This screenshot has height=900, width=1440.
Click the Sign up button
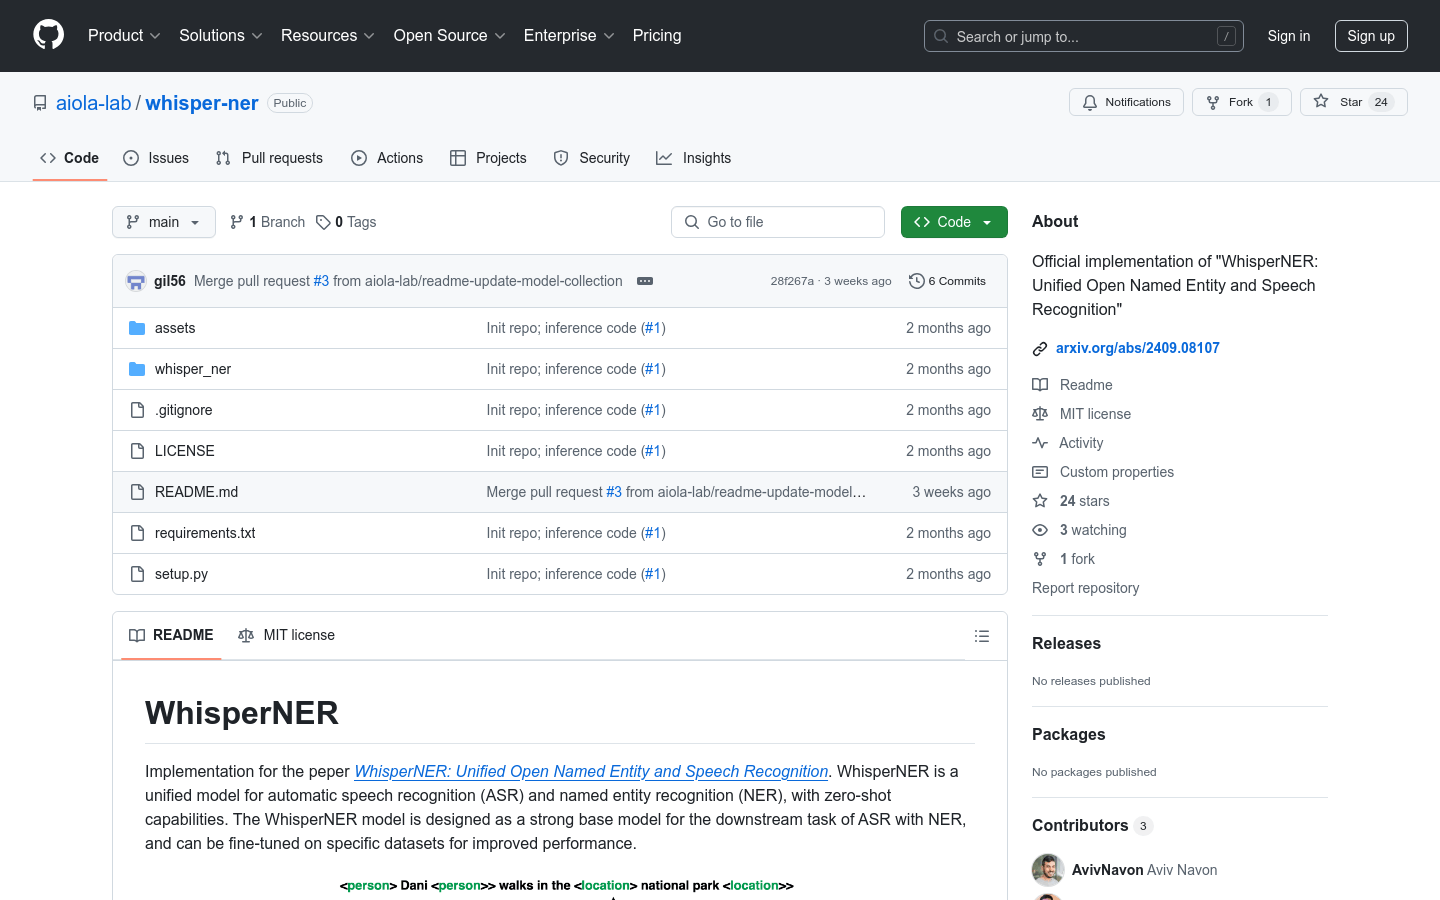[1371, 36]
